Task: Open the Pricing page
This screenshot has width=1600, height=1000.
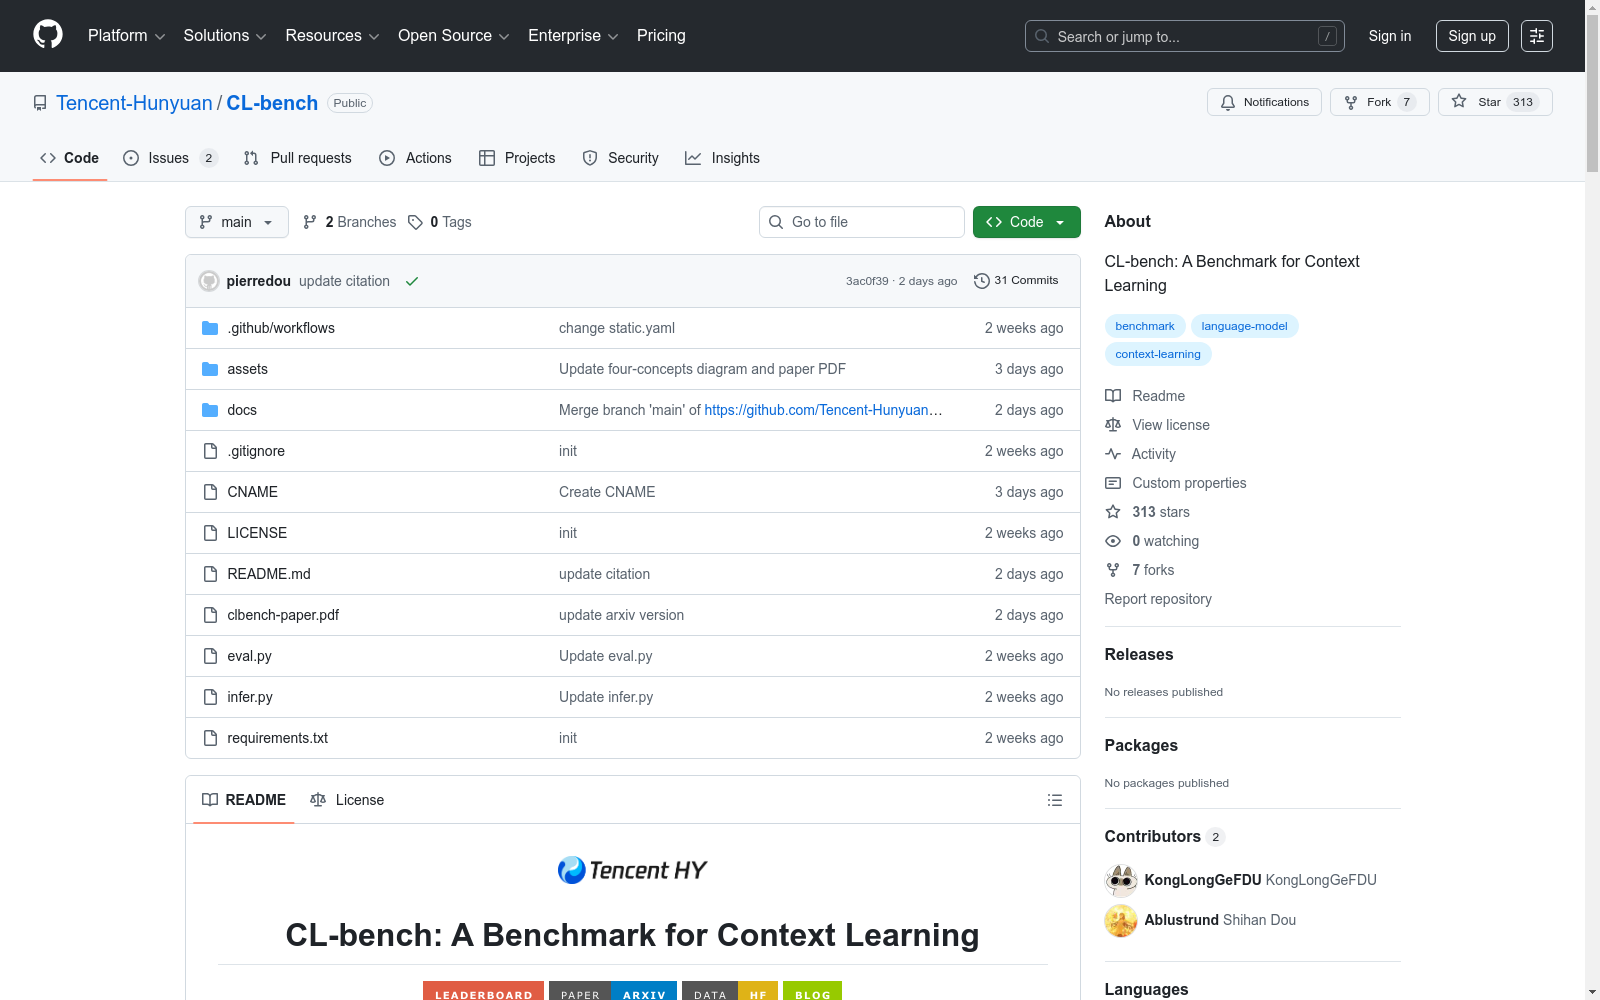Action: (661, 36)
